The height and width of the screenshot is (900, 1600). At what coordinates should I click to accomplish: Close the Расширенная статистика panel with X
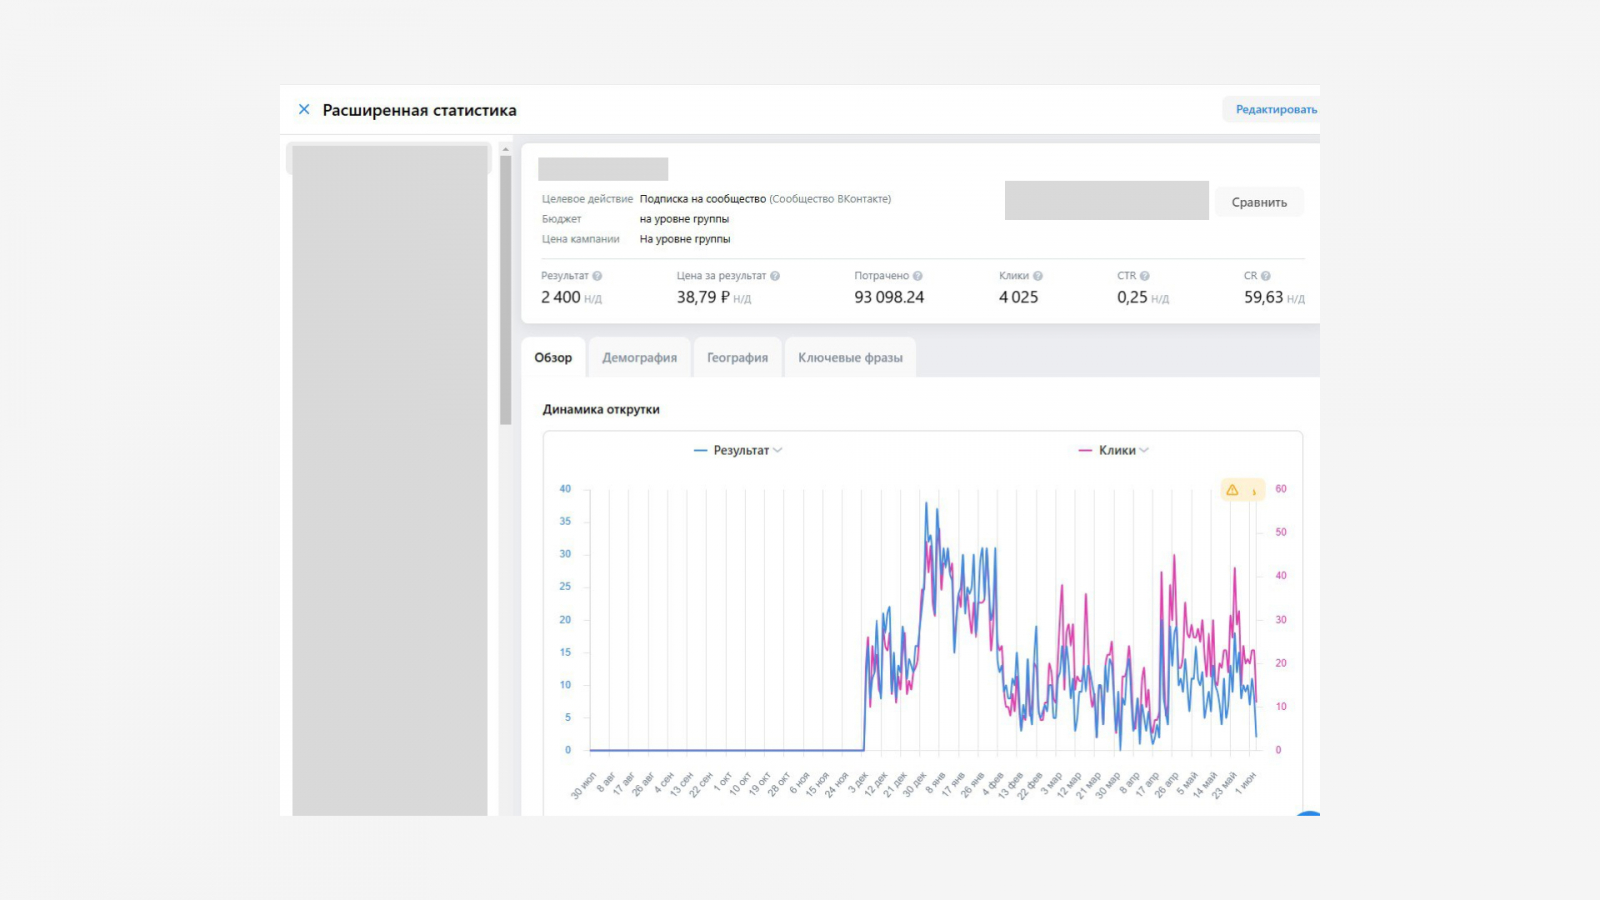(304, 110)
